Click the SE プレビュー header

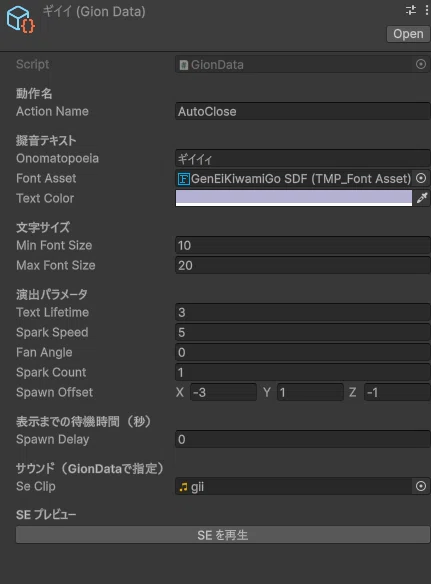coord(46,515)
